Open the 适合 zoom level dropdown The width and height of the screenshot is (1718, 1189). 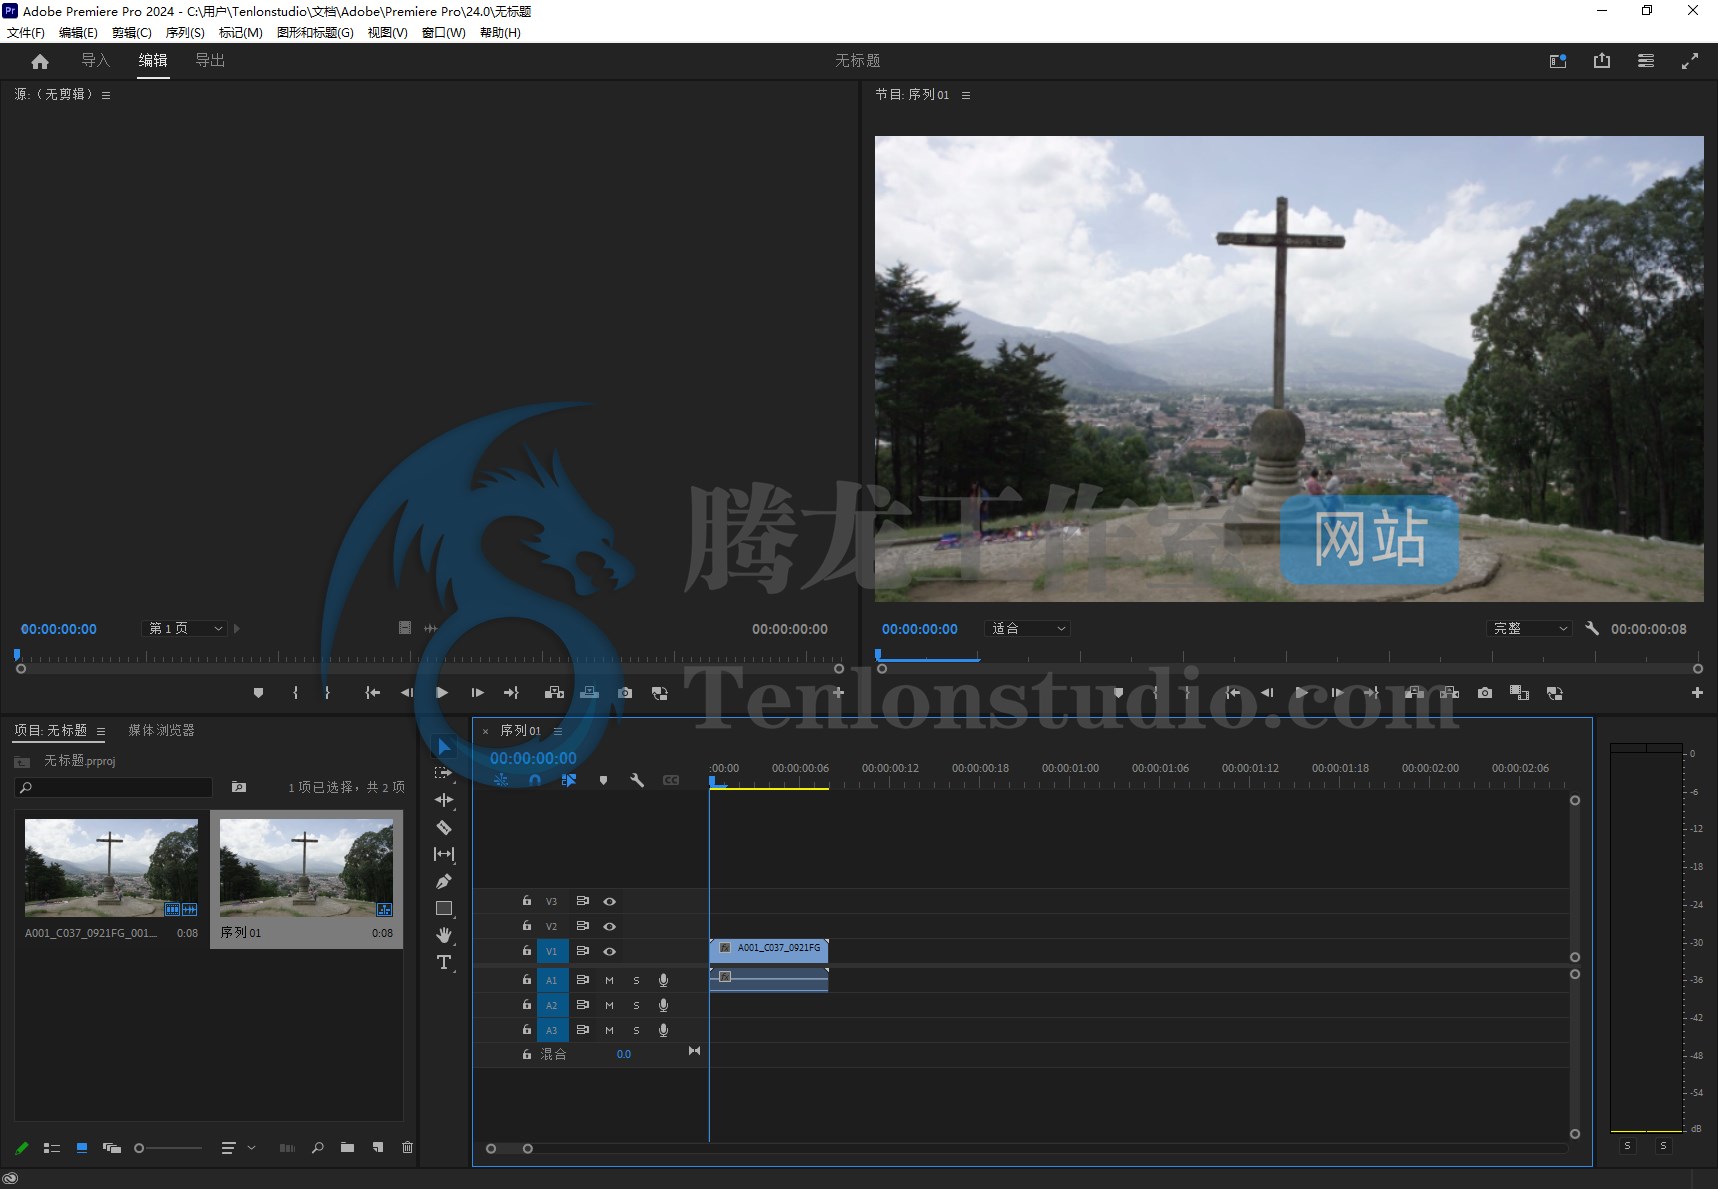tap(1029, 629)
